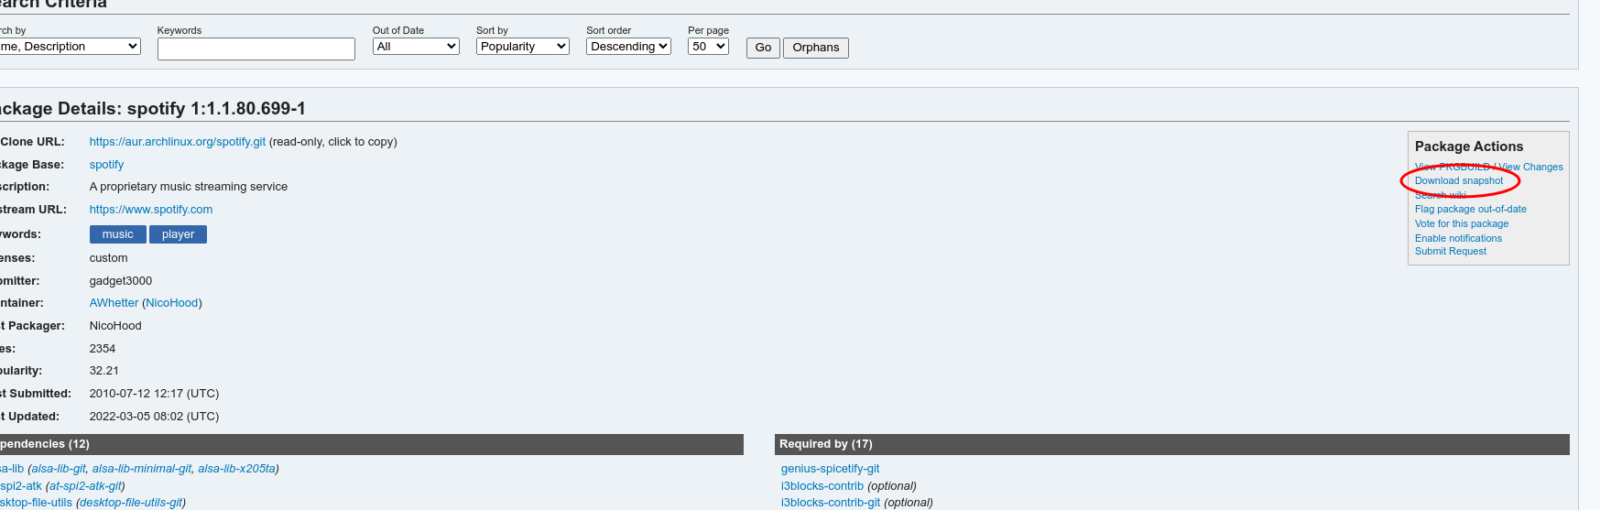Vote for this package
1600x510 pixels.
1461,224
